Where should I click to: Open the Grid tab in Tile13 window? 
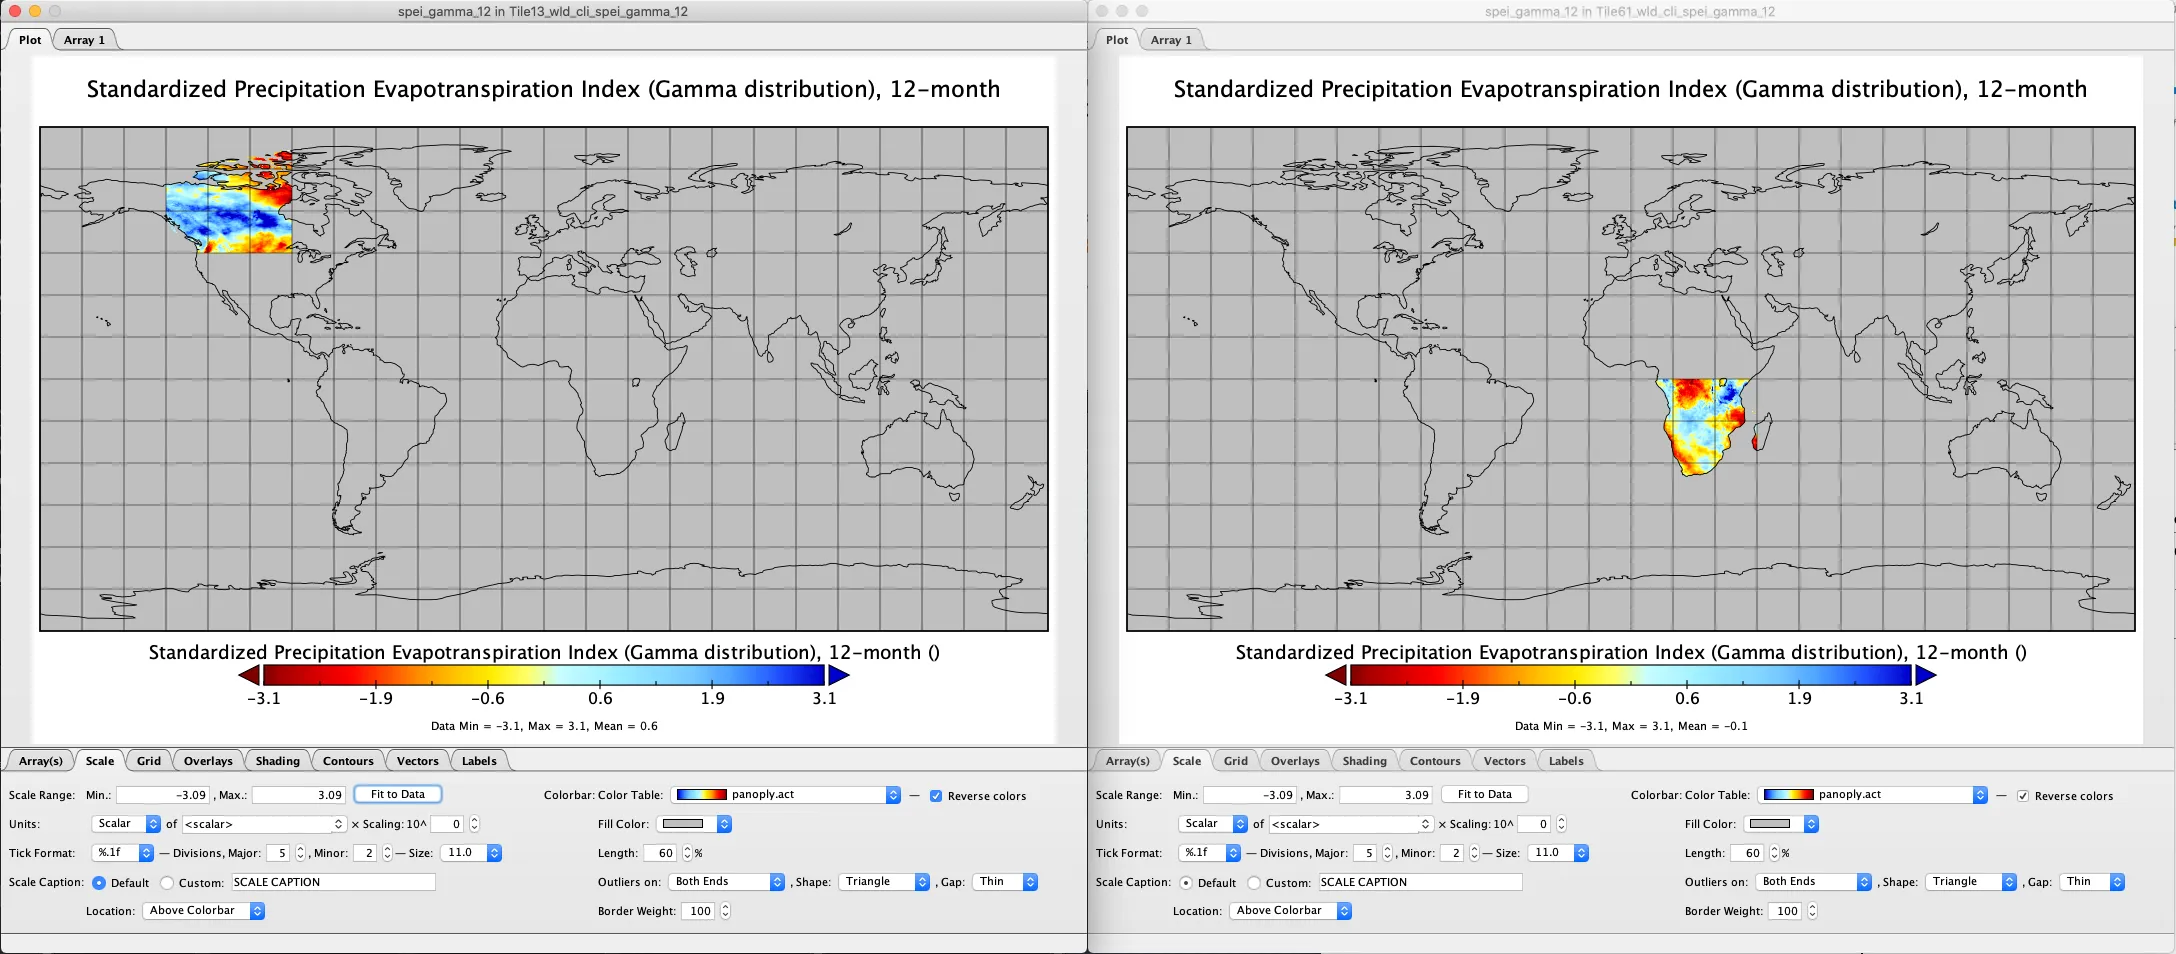click(149, 761)
